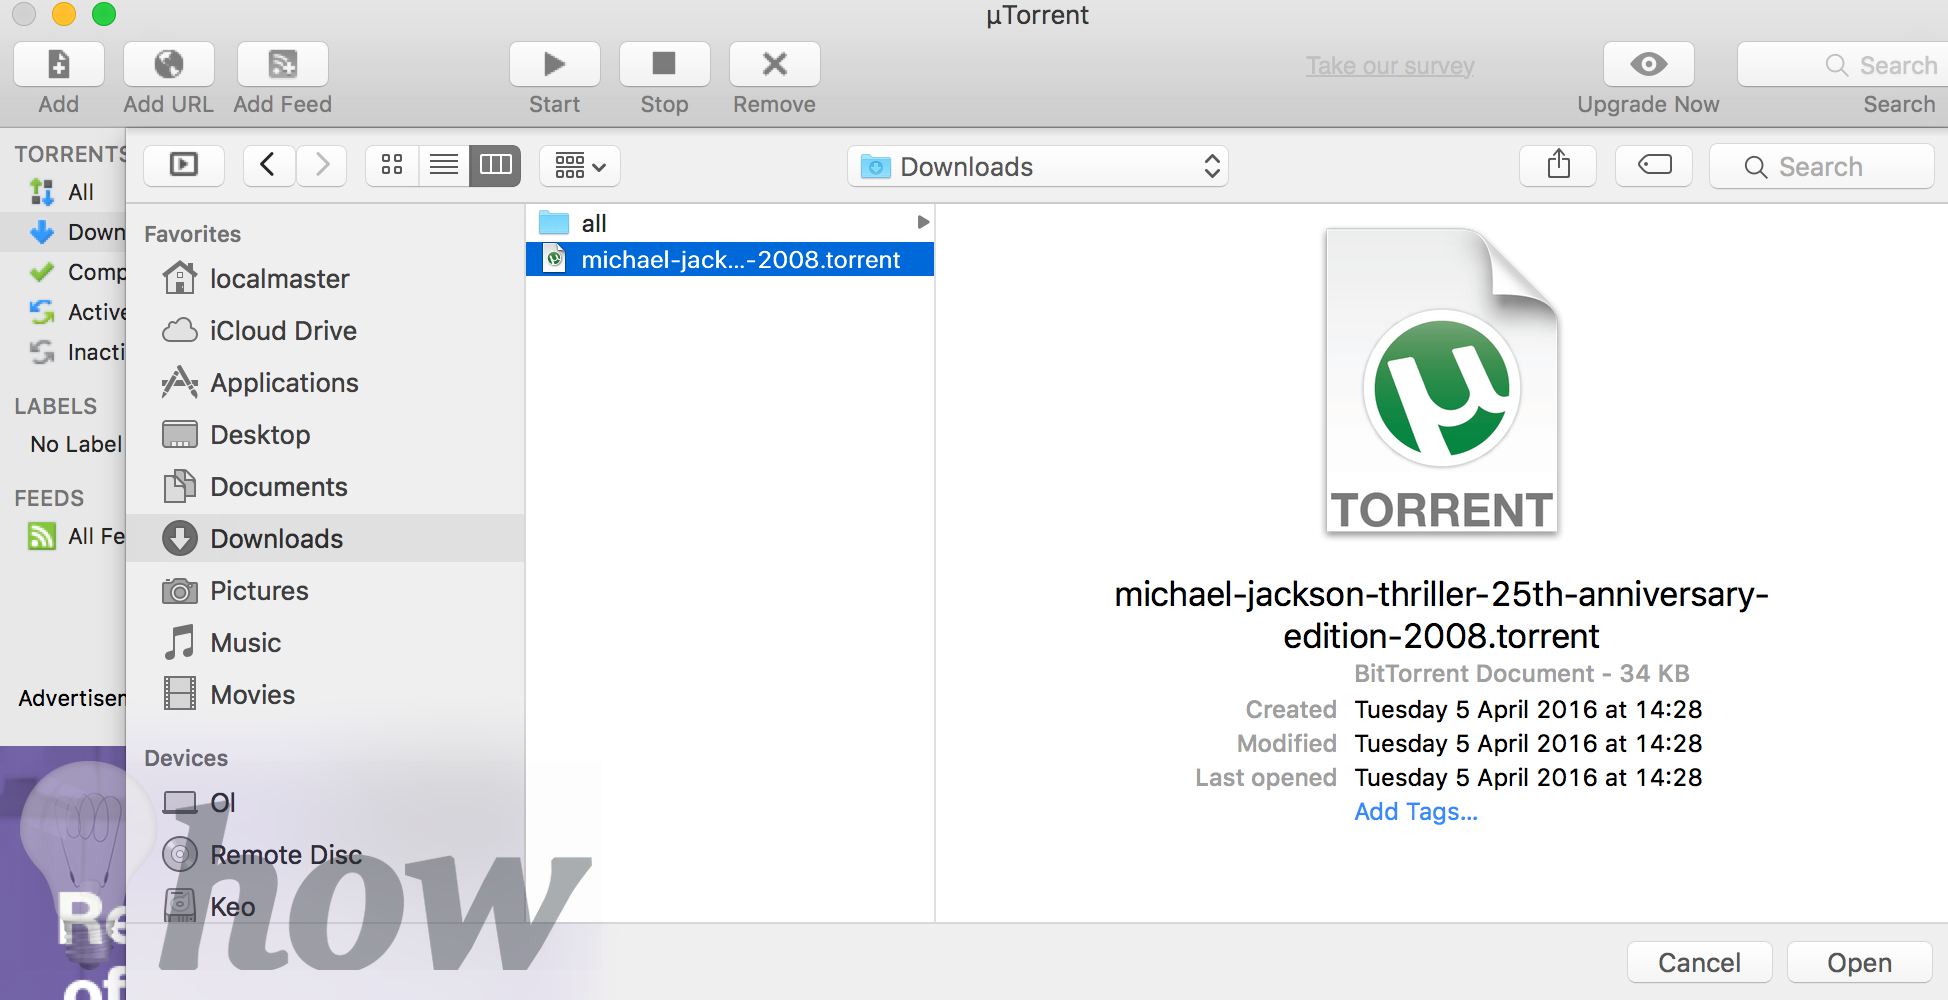Go back with the left chevron

pyautogui.click(x=268, y=165)
